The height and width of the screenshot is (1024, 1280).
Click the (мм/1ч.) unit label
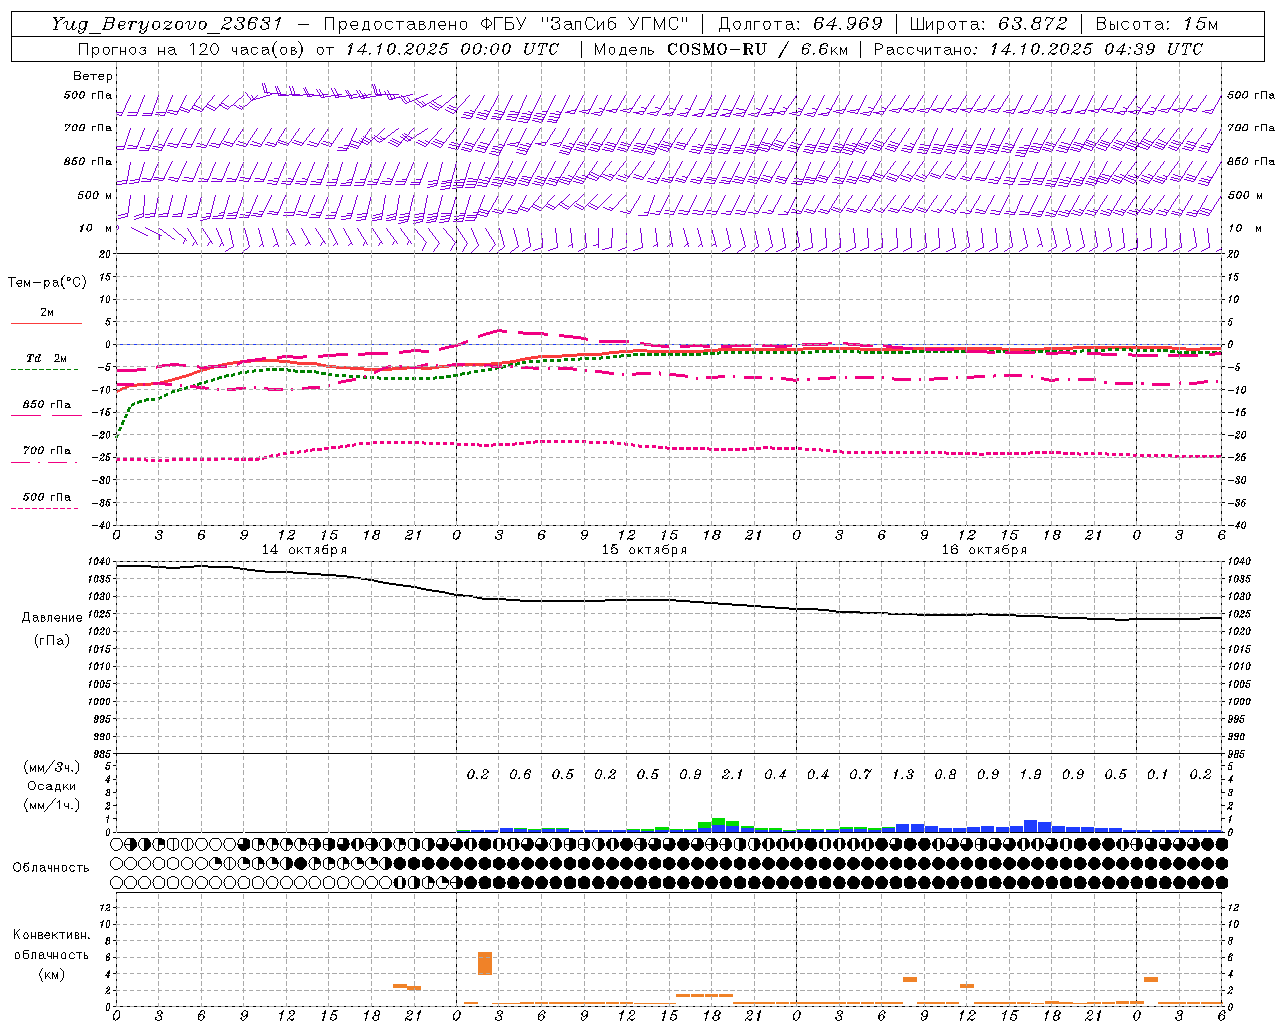click(51, 805)
